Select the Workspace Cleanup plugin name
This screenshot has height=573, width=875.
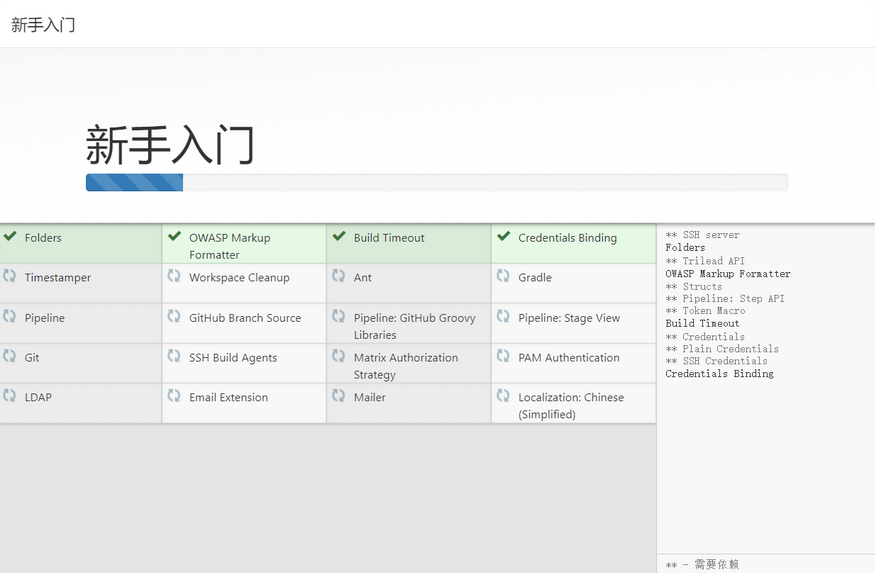pos(239,277)
